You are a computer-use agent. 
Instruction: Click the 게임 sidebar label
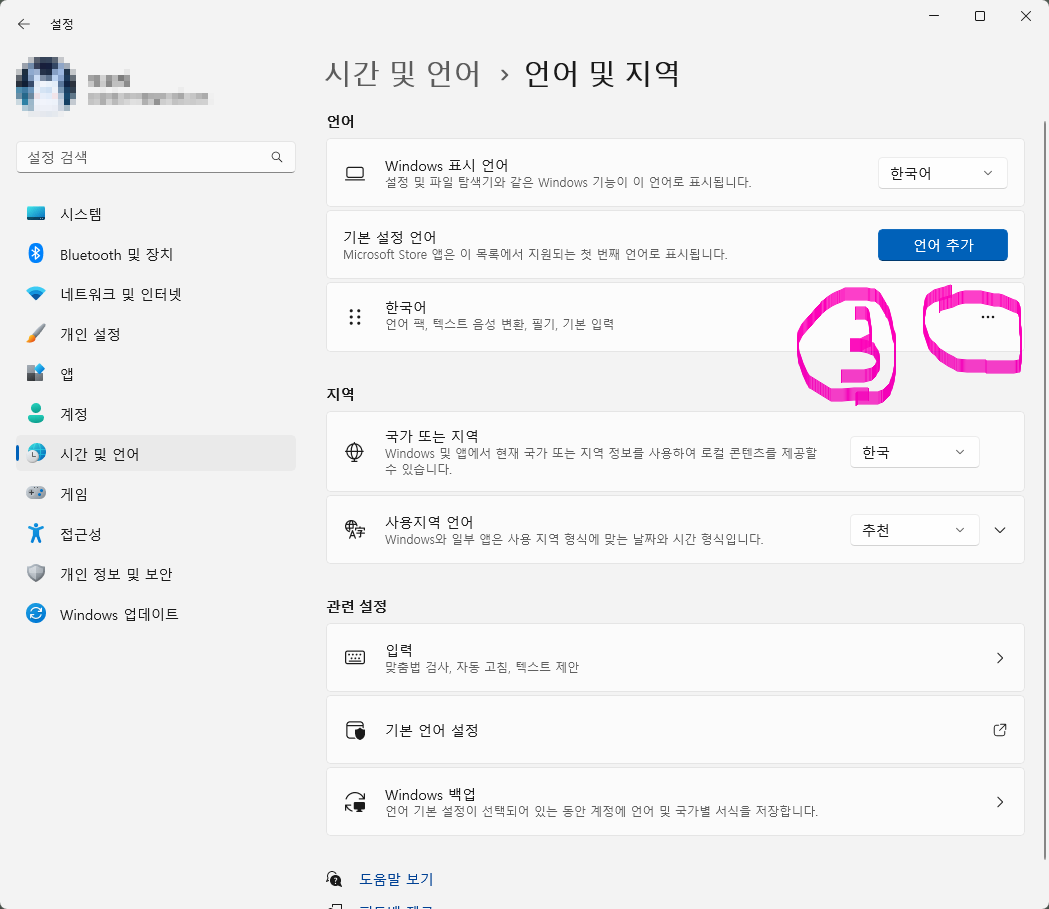(x=74, y=494)
